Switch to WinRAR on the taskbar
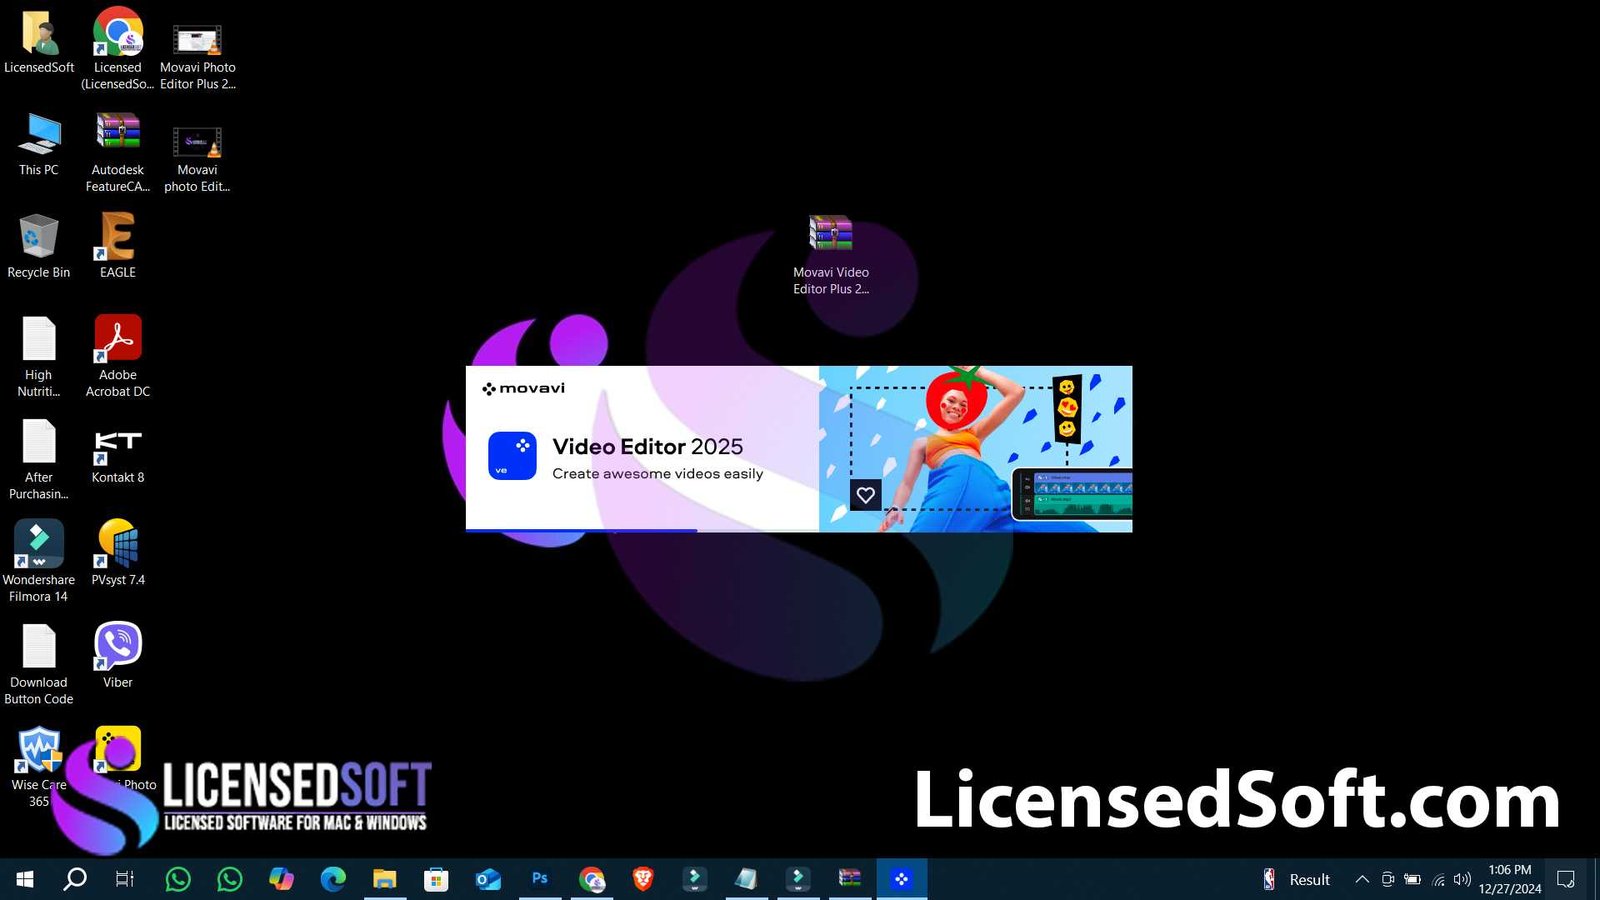Viewport: 1600px width, 900px height. (850, 879)
